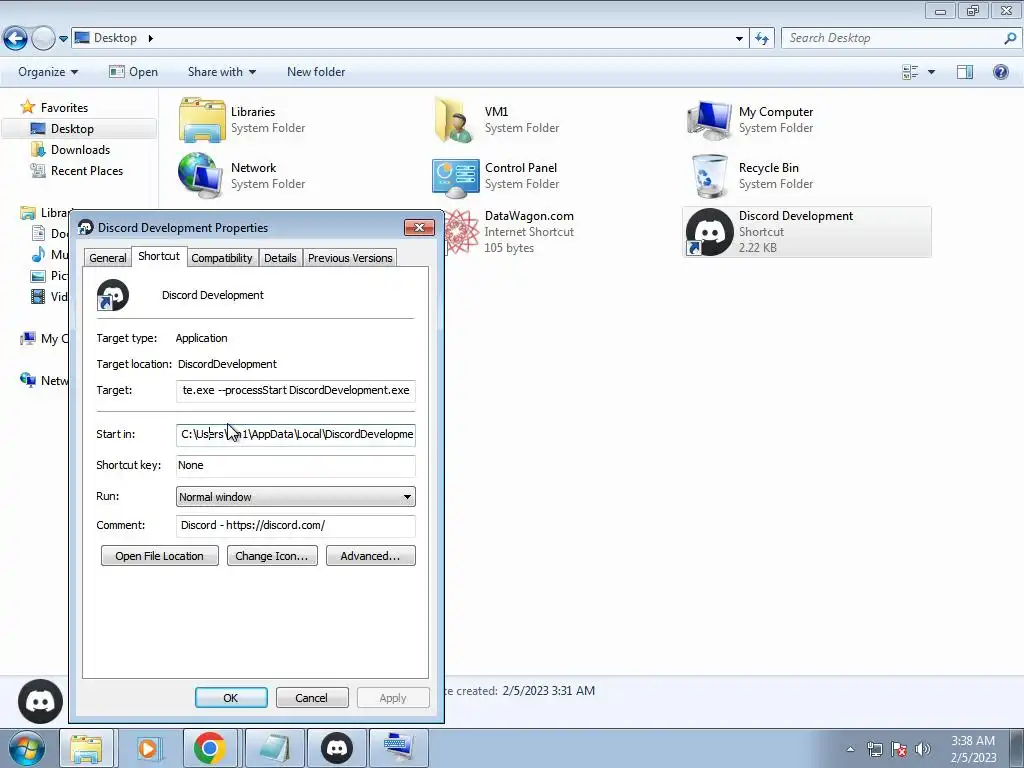Click the Advanced button

point(370,556)
